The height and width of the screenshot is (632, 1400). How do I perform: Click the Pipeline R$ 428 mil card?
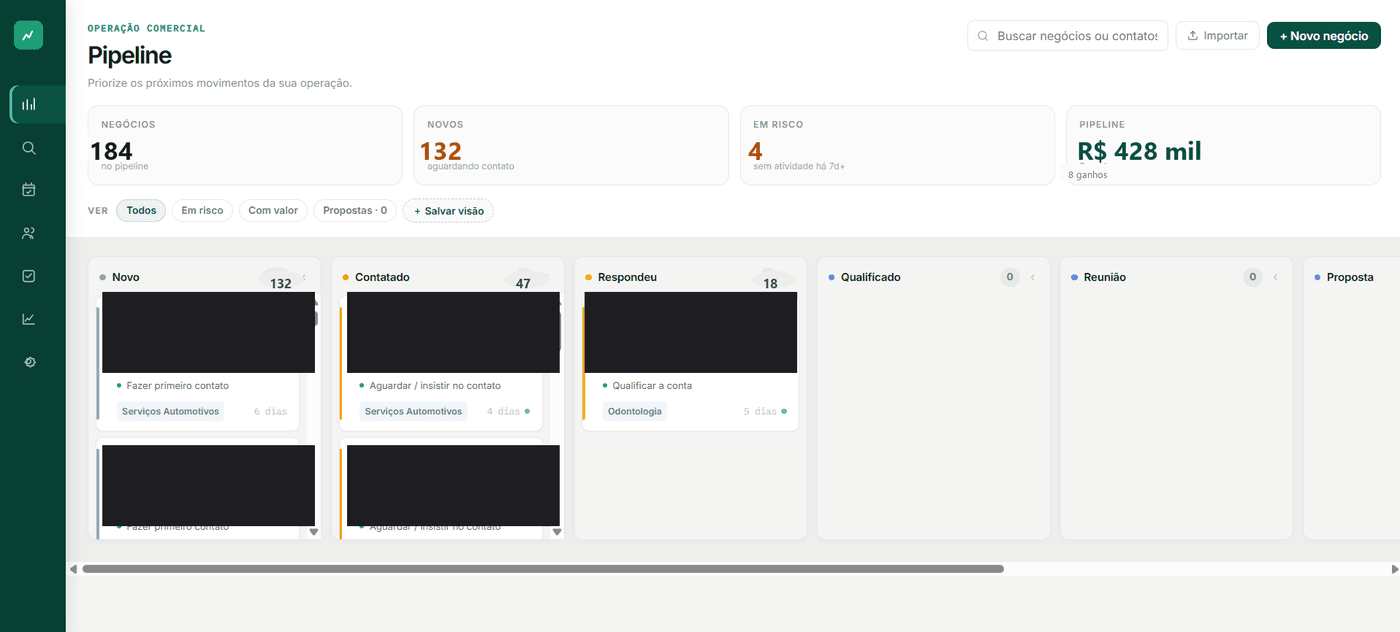1223,145
